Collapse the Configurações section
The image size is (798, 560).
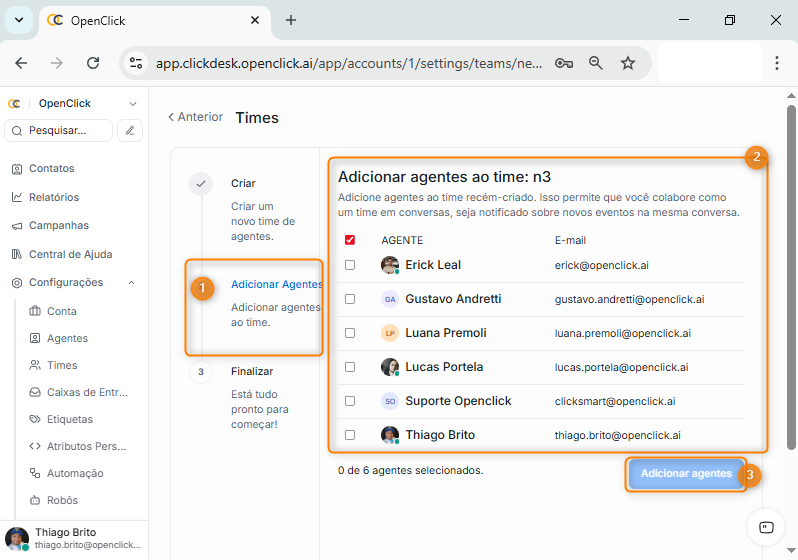pyautogui.click(x=132, y=283)
